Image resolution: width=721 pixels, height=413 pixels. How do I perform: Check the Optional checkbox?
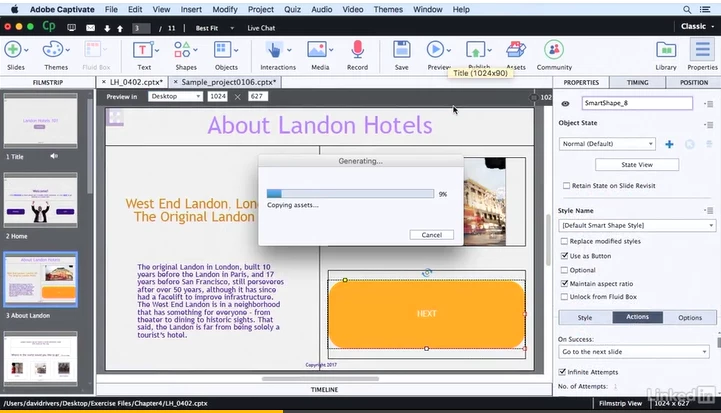564,270
